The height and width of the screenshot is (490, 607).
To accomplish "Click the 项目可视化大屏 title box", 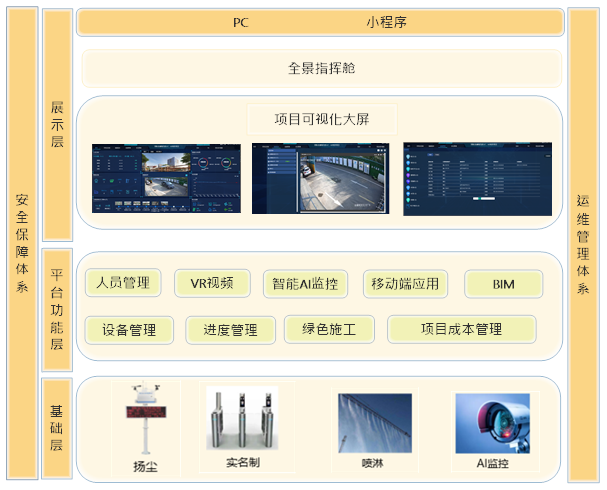I will 322,120.
